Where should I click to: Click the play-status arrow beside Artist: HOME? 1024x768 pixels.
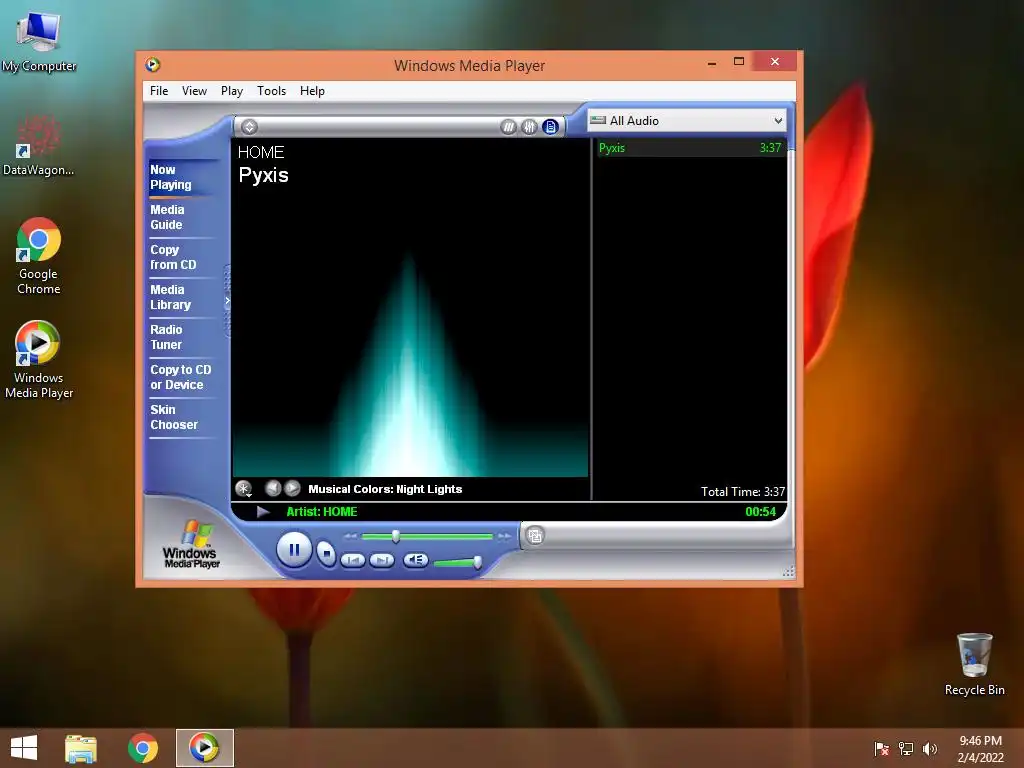(x=263, y=511)
